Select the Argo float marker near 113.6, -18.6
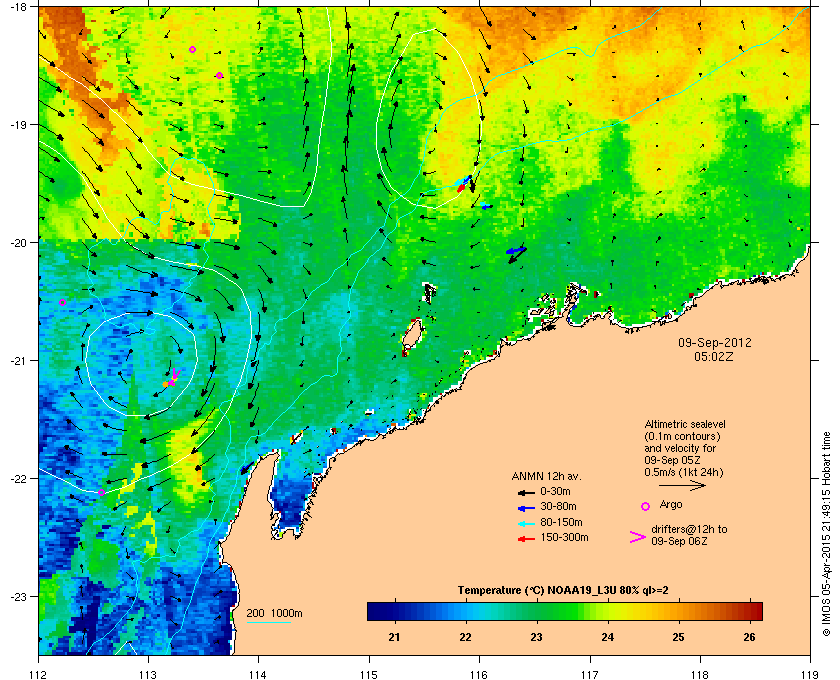 pyautogui.click(x=219, y=76)
